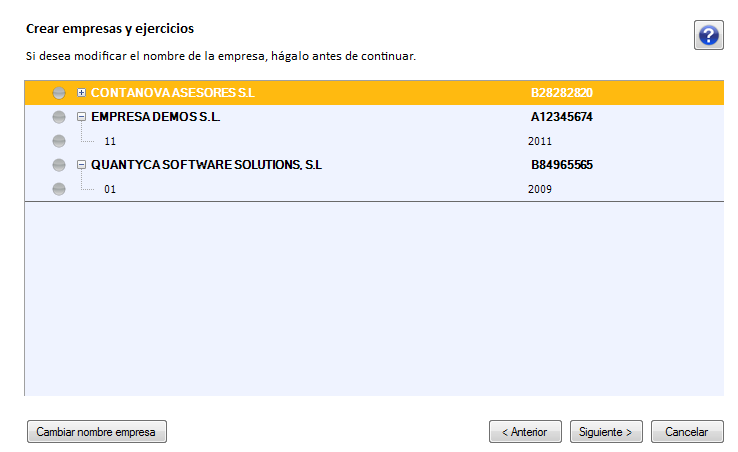The height and width of the screenshot is (452, 738).
Task: Open the blue help question mark icon
Action: click(708, 35)
